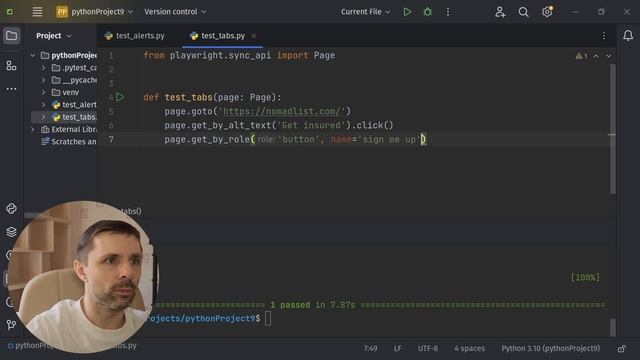Toggle the read-only lock icon
640x360 pixels.
tap(621, 349)
